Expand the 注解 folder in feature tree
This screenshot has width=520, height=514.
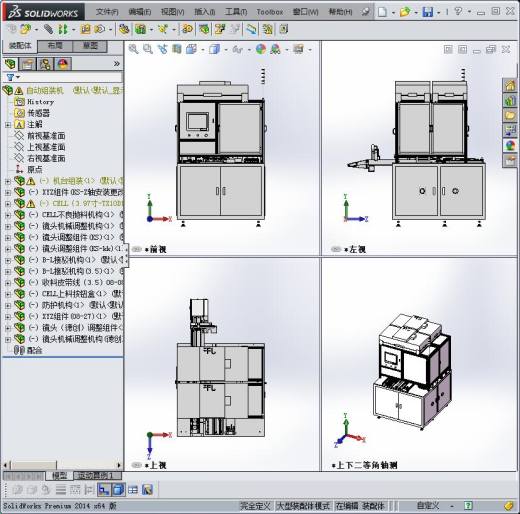point(8,125)
